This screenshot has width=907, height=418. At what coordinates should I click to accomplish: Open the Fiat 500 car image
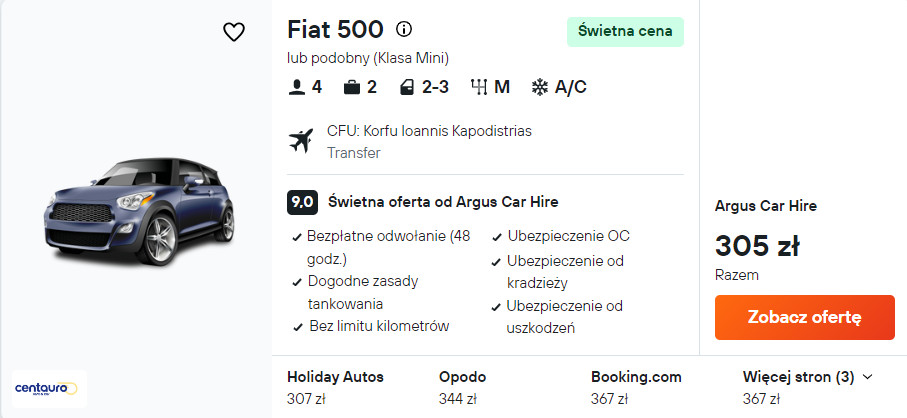click(x=138, y=212)
